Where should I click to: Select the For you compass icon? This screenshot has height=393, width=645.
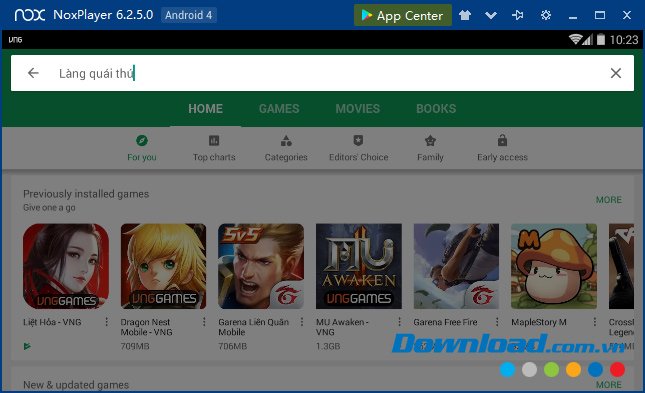(x=142, y=141)
